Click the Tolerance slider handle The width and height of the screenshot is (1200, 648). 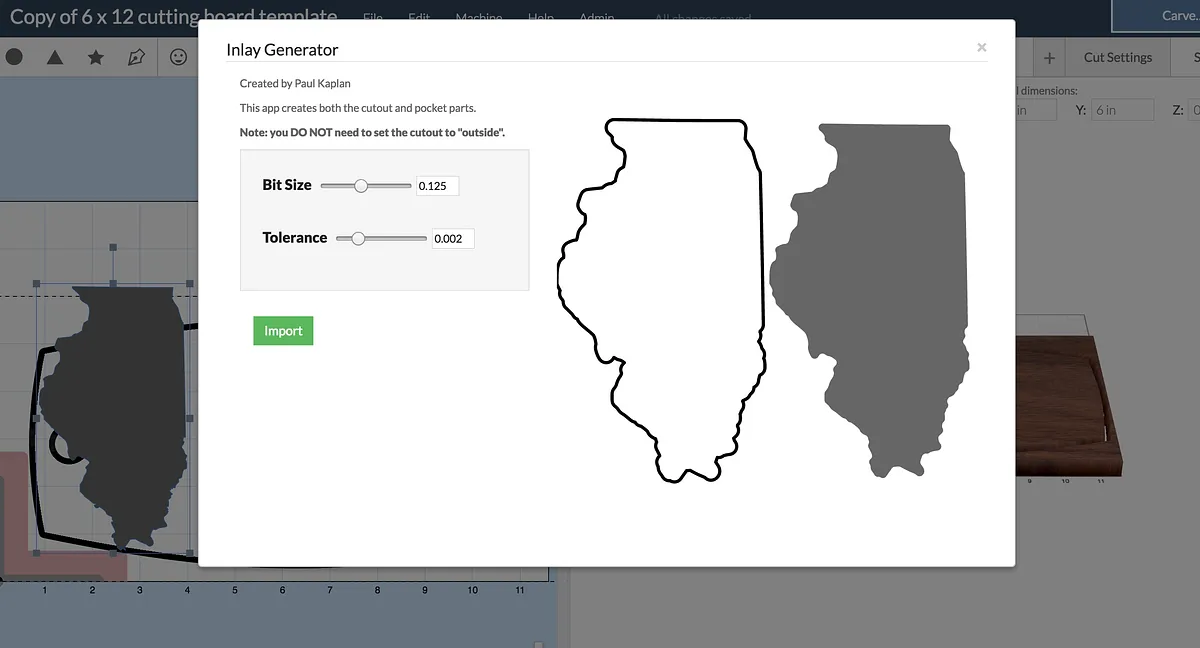tap(358, 238)
